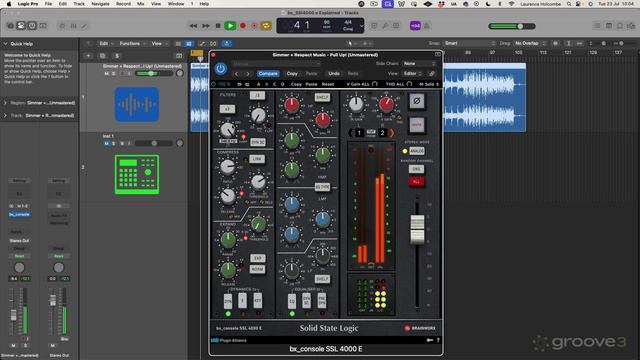Click the Plugin Alliance logo

[x=229, y=340]
